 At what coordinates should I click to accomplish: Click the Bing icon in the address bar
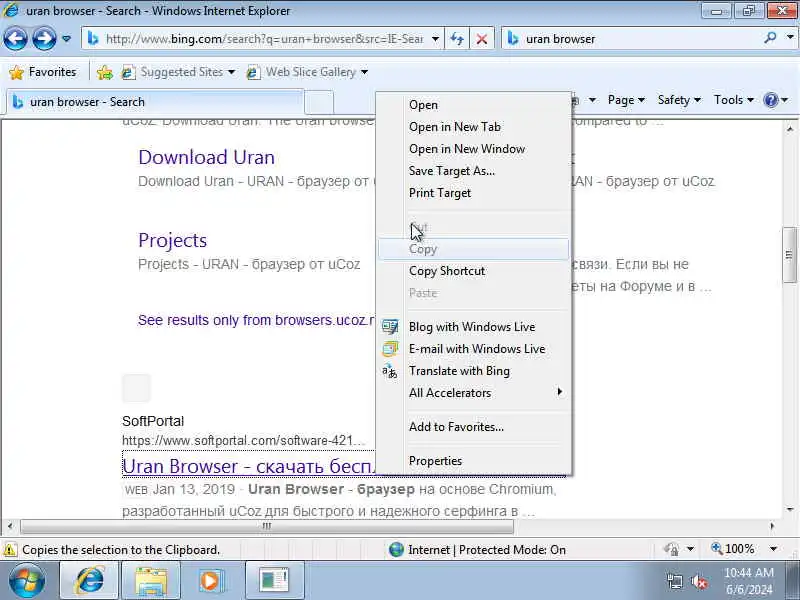coord(93,39)
